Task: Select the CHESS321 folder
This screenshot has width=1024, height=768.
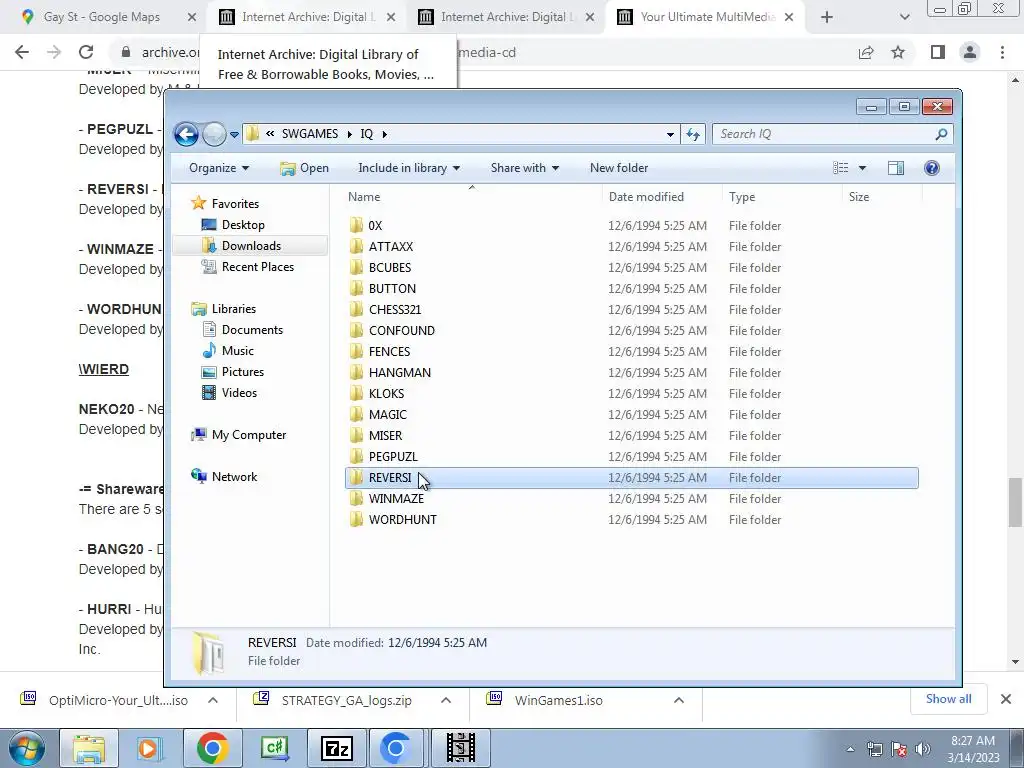Action: [394, 310]
